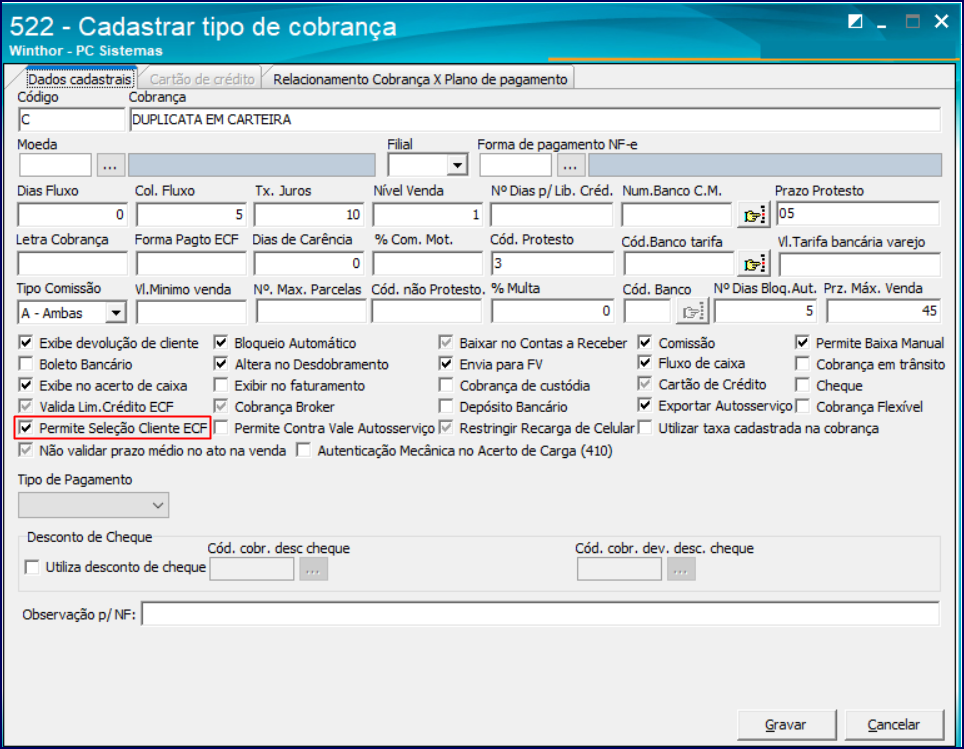
Task: Enable Cobrança em trânsito checkbox
Action: pyautogui.click(x=802, y=364)
